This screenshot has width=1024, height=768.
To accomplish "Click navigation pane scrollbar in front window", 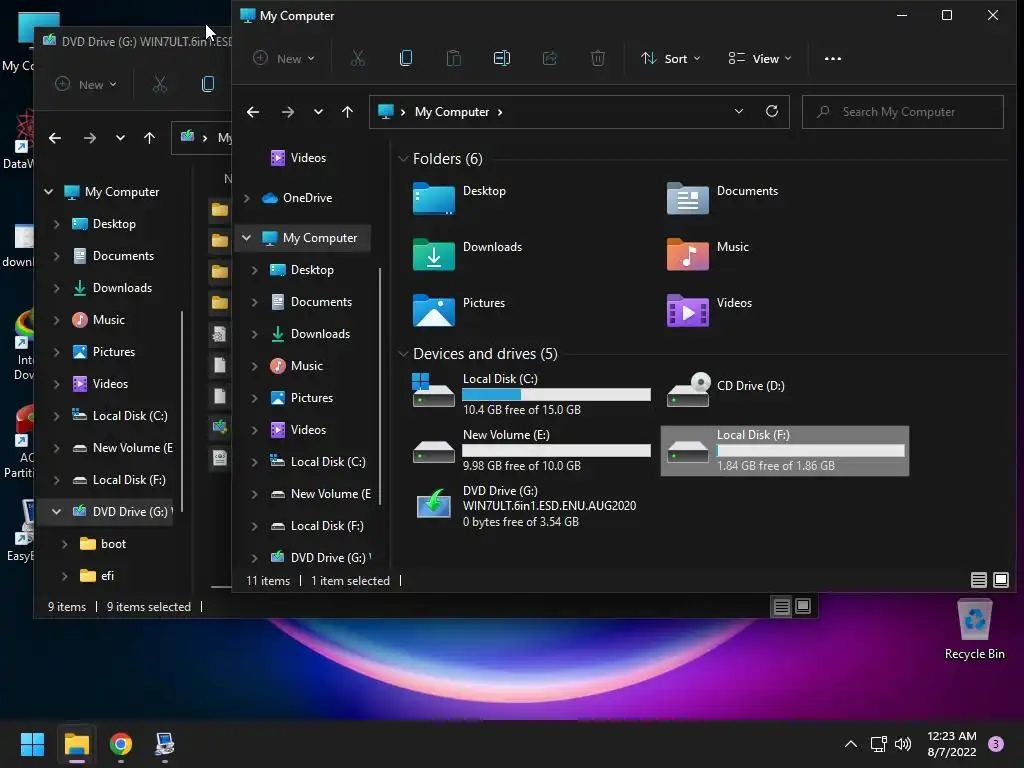I will (x=379, y=385).
